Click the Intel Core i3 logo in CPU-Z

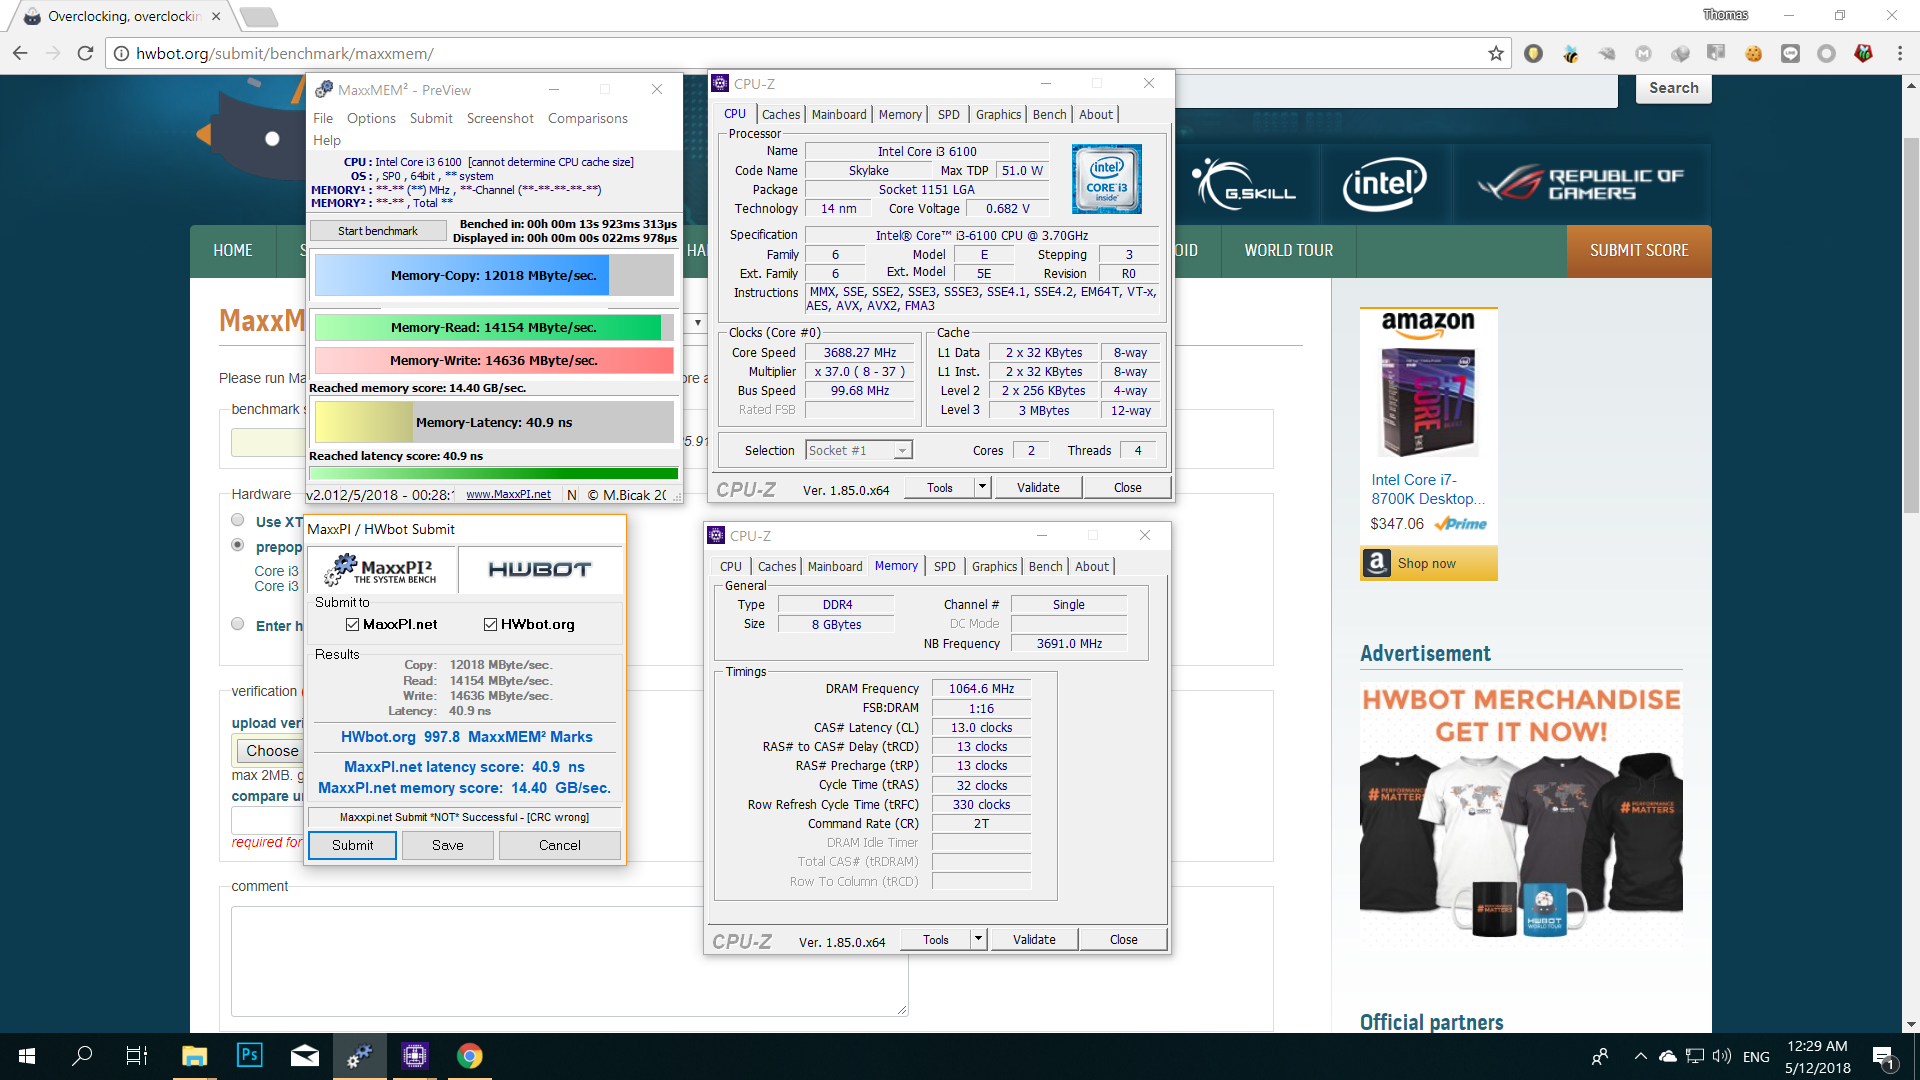[x=1106, y=179]
